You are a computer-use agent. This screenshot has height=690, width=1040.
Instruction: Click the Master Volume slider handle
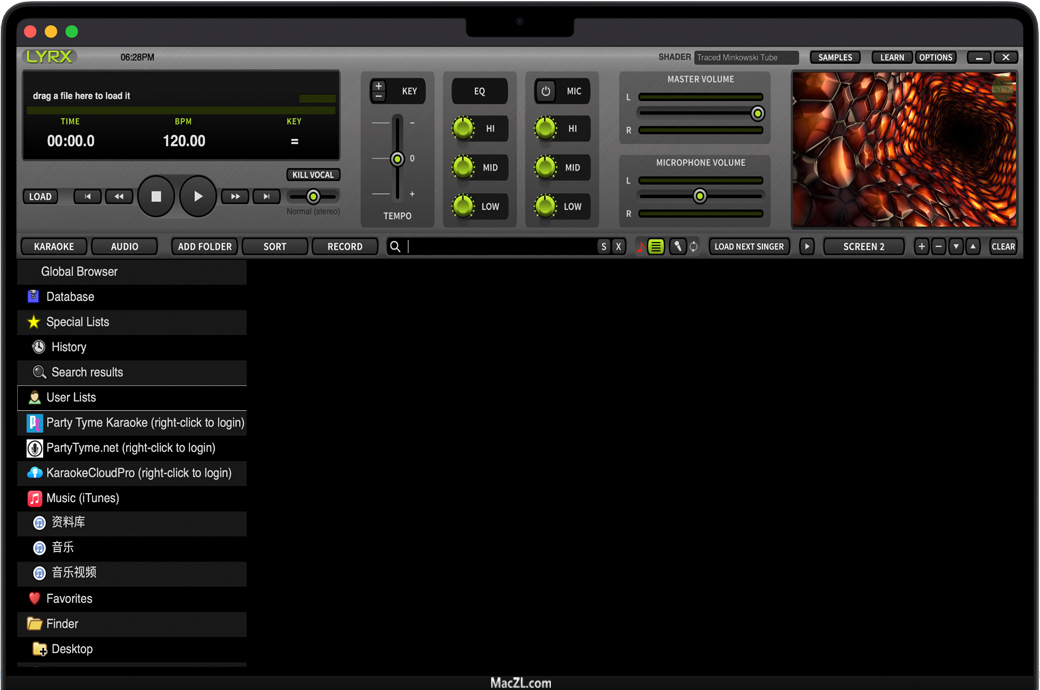click(757, 114)
